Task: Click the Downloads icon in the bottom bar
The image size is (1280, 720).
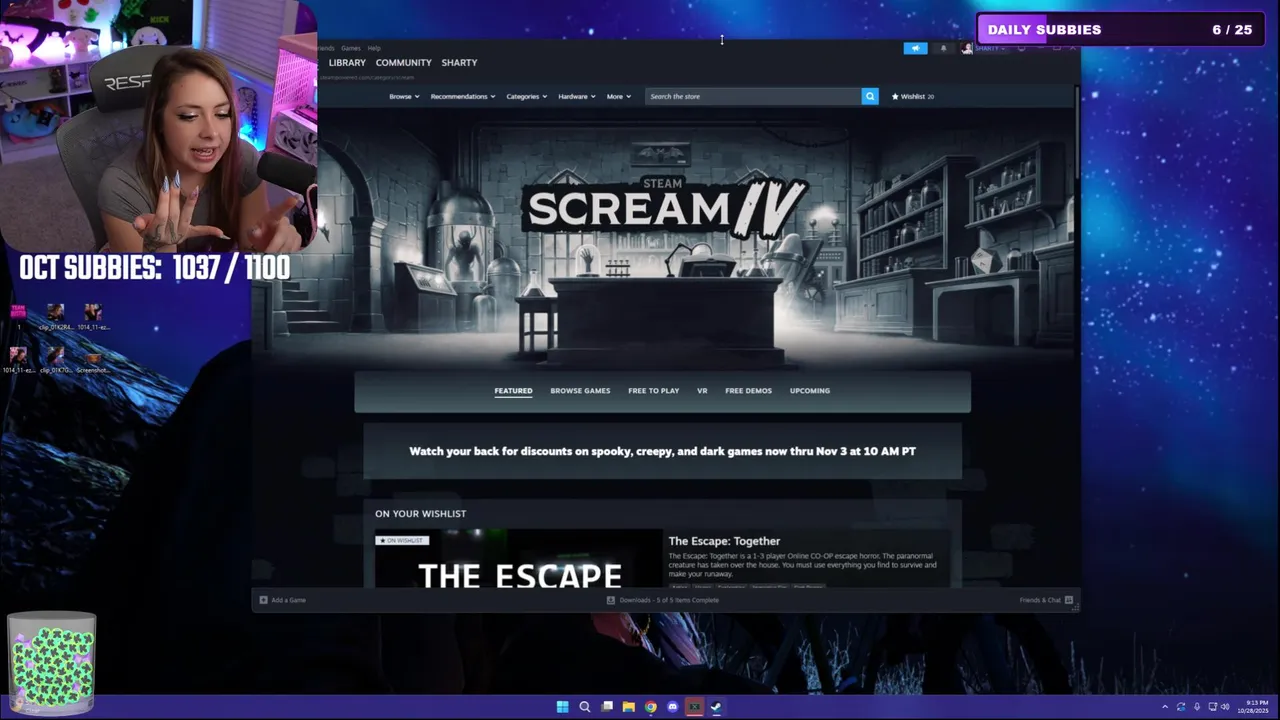Action: [611, 600]
